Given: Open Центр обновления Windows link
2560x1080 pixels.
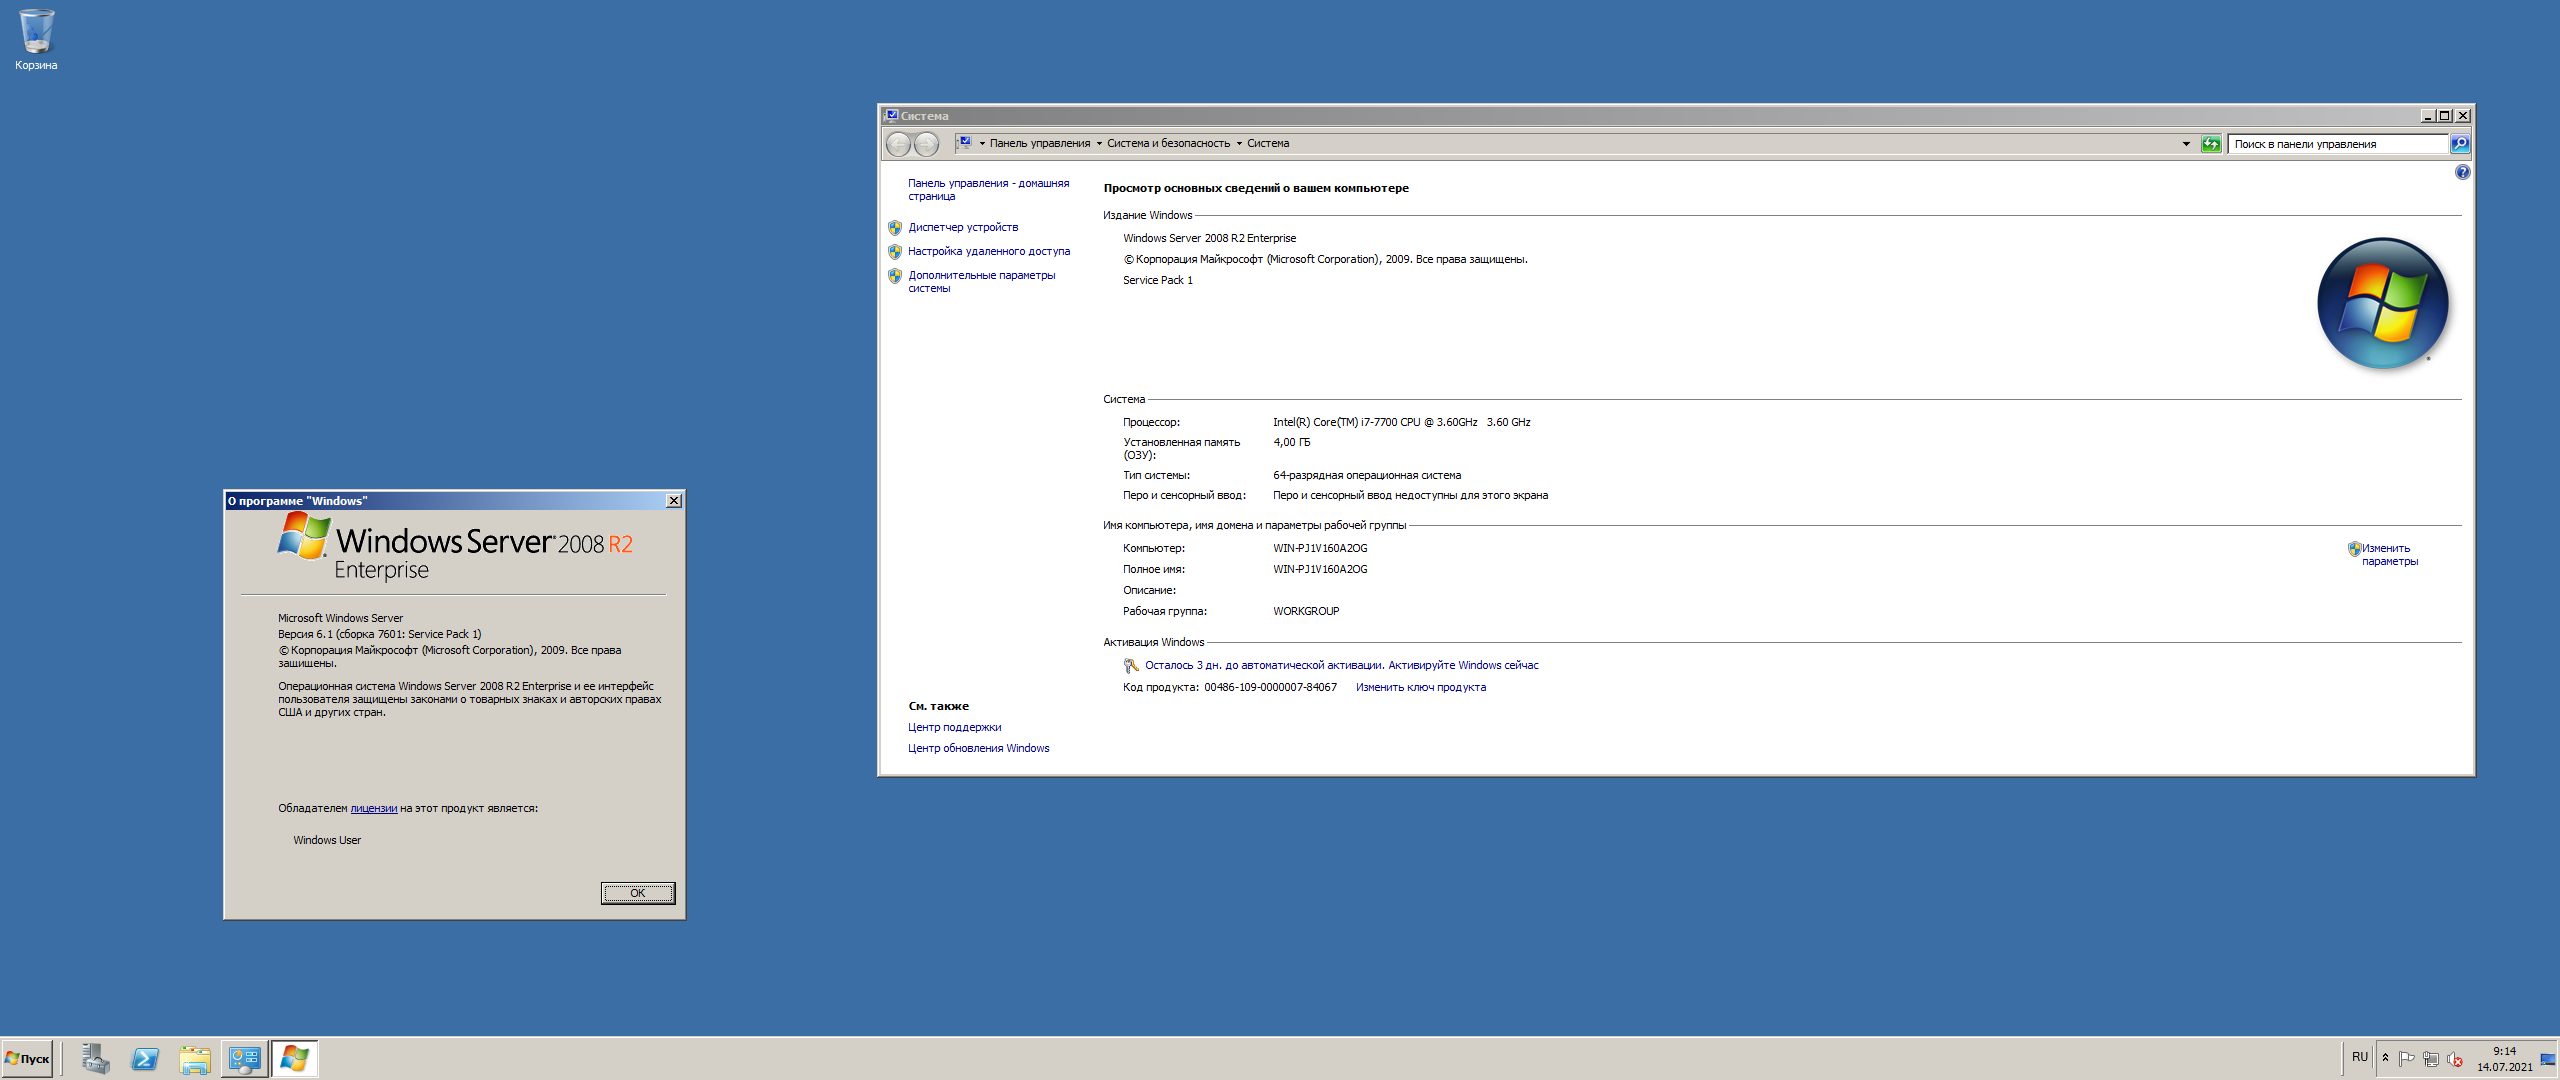Looking at the screenshot, I should point(978,749).
